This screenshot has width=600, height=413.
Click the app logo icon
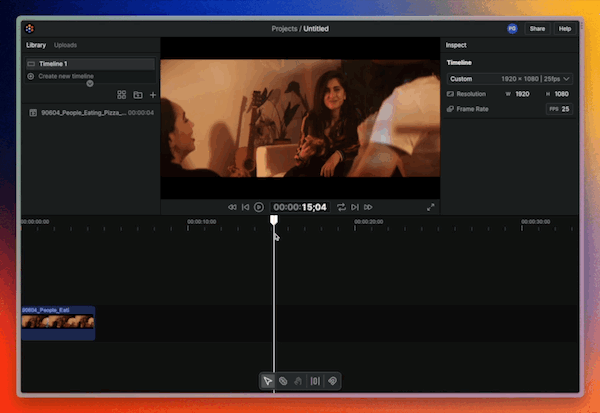(x=30, y=28)
